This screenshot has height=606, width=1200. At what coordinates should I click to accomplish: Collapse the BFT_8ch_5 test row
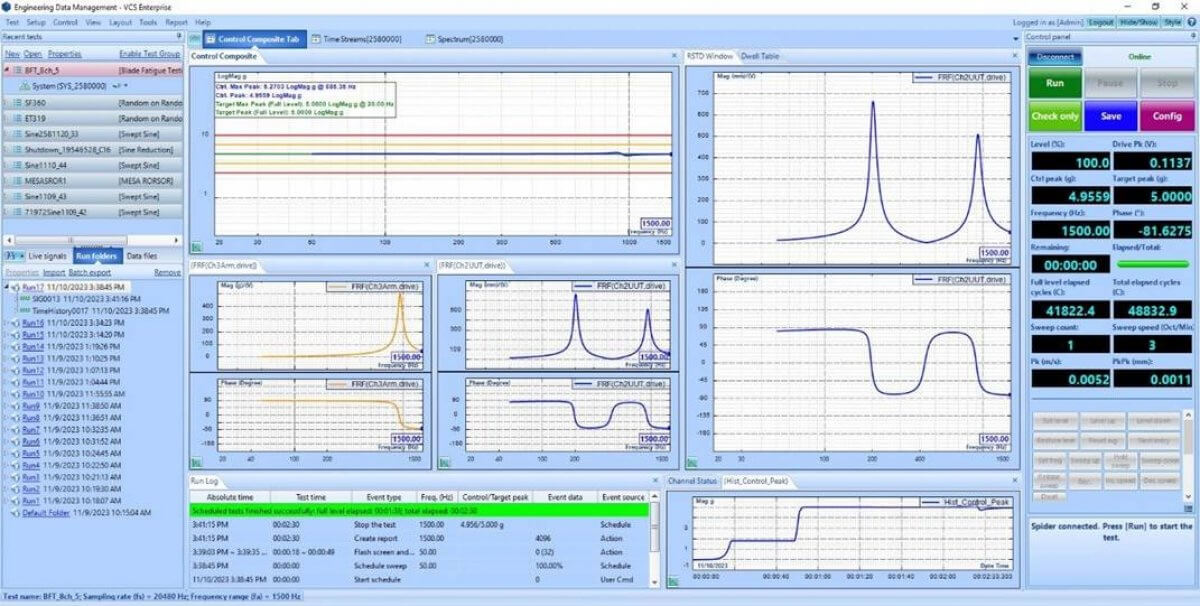click(x=6, y=71)
